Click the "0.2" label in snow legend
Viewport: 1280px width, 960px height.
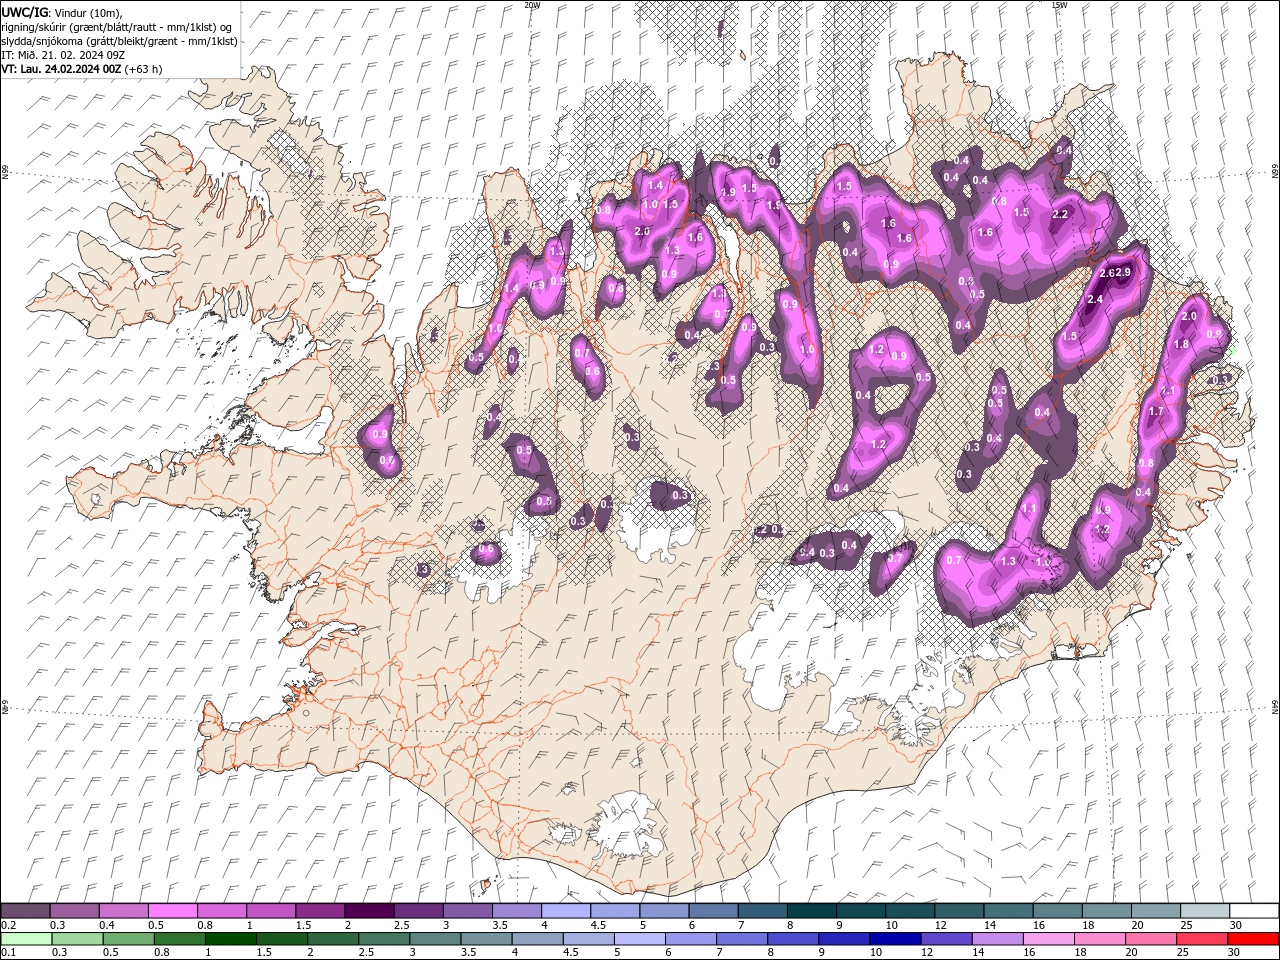[x=8, y=925]
